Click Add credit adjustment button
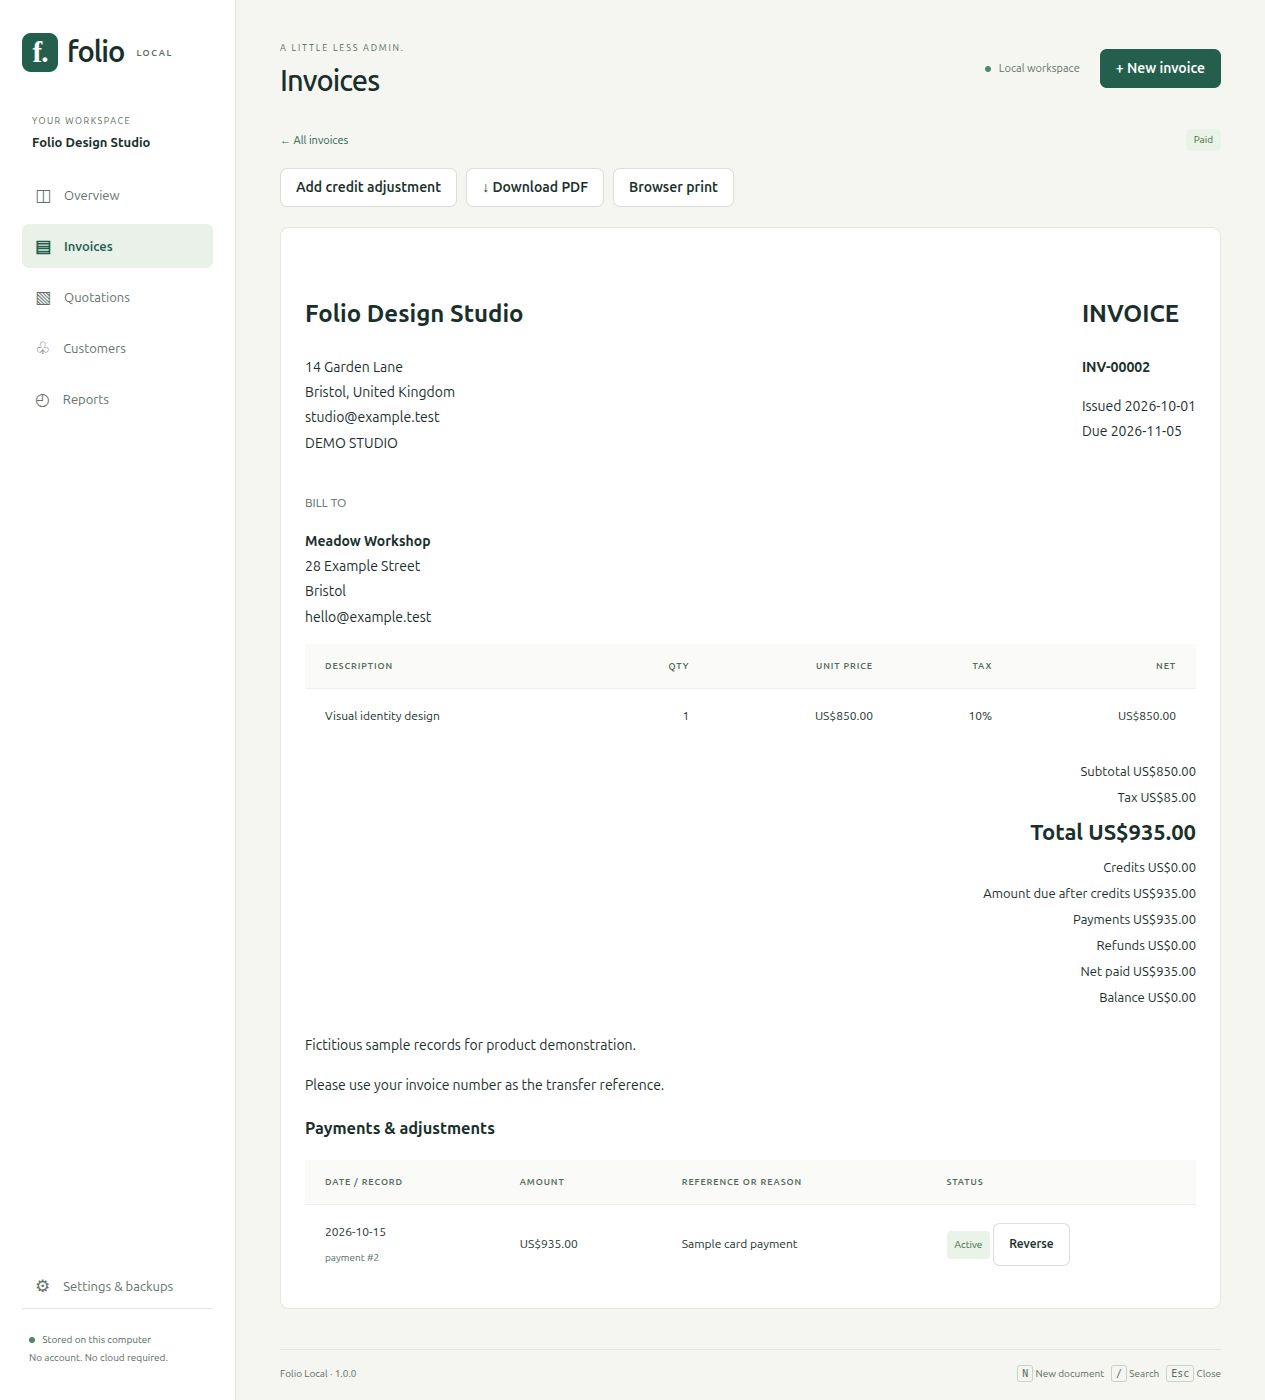 pos(368,187)
